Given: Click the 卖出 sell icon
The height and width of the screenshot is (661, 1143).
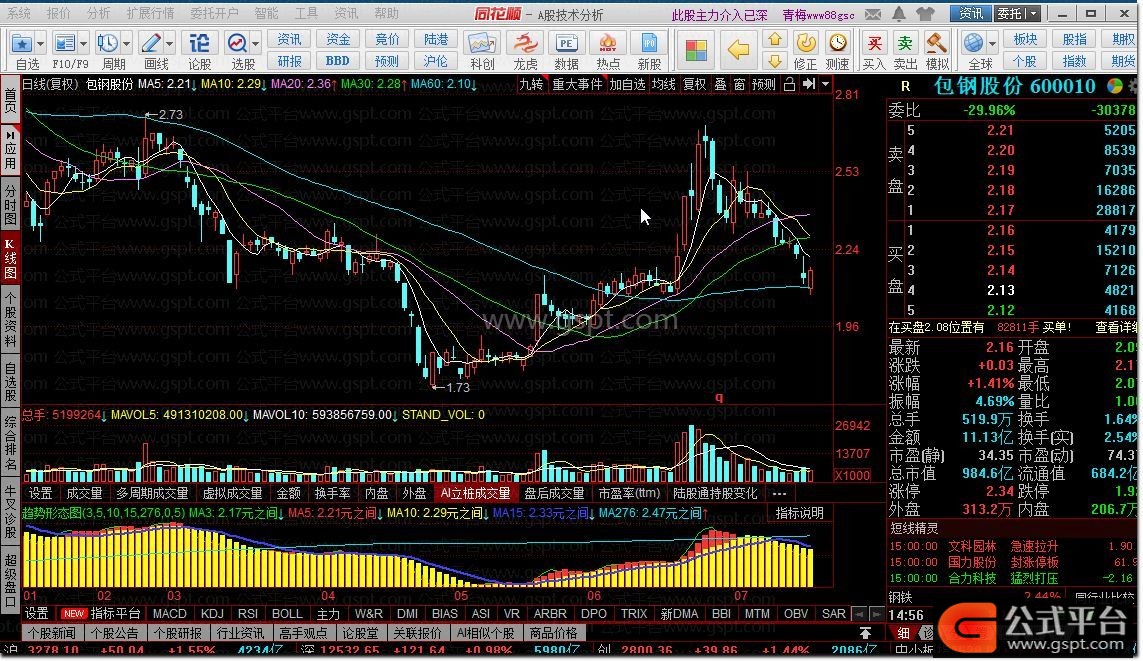Looking at the screenshot, I should tap(905, 44).
